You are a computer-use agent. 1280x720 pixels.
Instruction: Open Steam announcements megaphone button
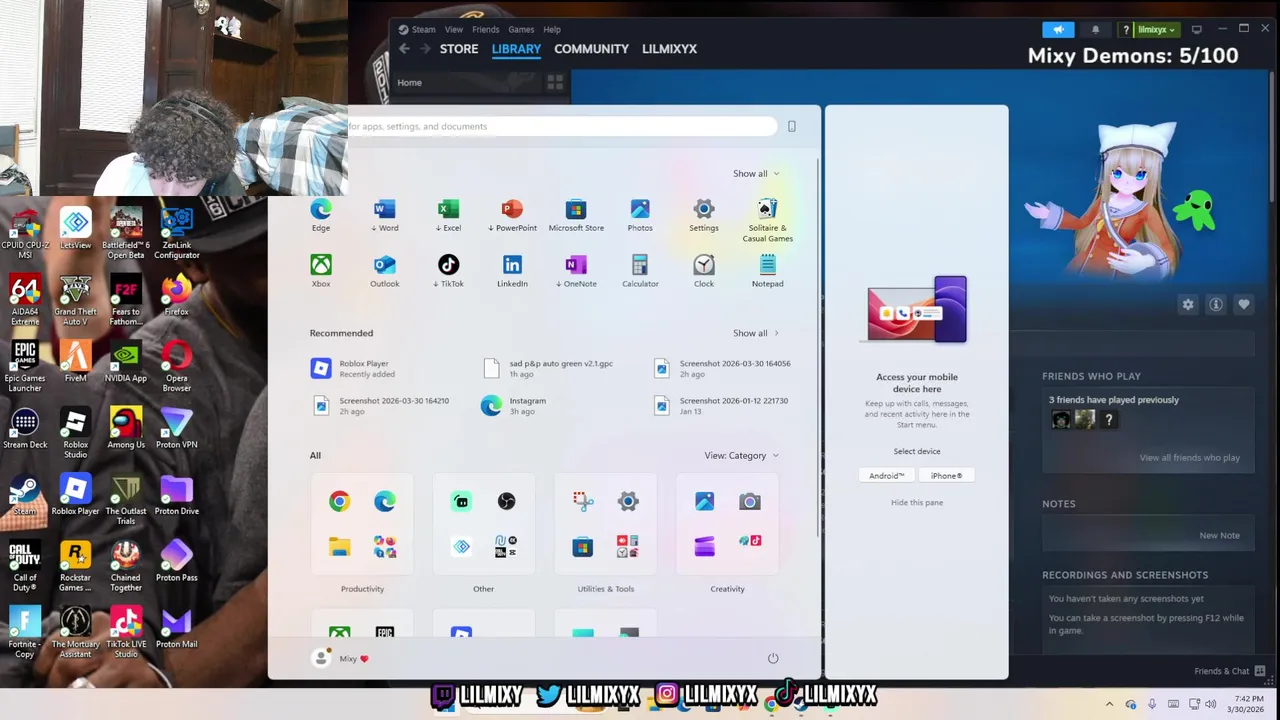click(1058, 30)
